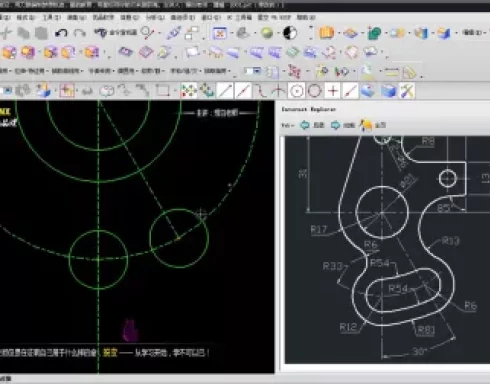
Task: Click the browser Home button with house icon
Action: (x=373, y=125)
